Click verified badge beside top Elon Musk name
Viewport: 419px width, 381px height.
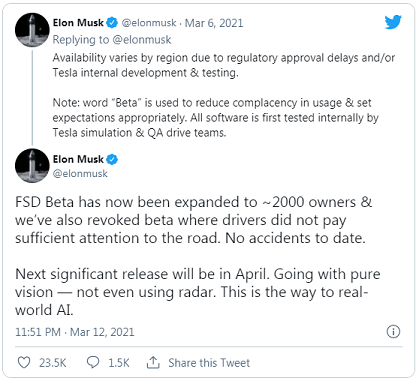coord(112,23)
